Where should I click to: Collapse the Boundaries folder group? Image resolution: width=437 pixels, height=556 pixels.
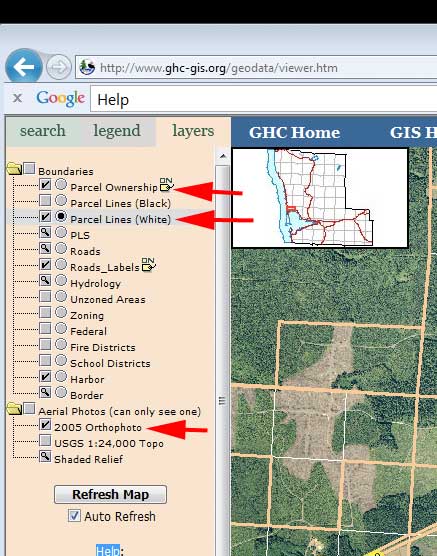tap(14, 168)
